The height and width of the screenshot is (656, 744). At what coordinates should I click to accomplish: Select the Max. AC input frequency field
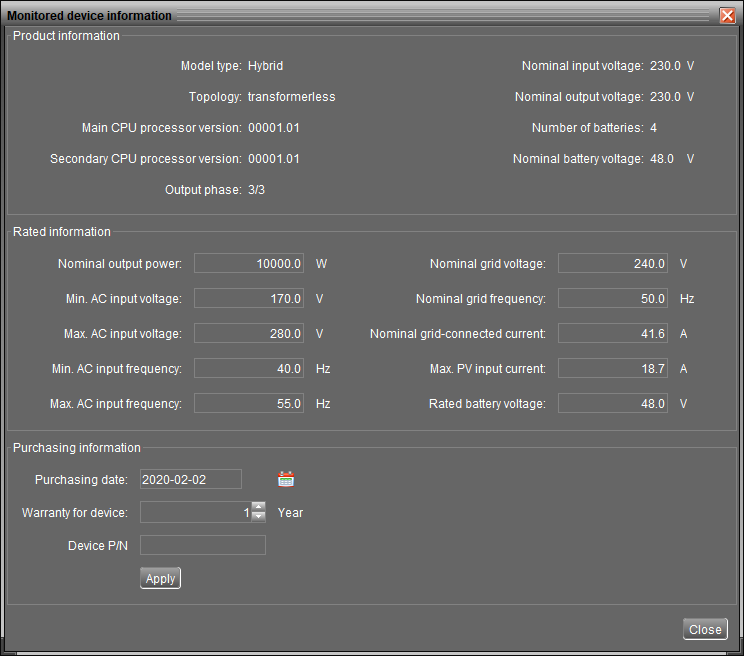pos(249,403)
